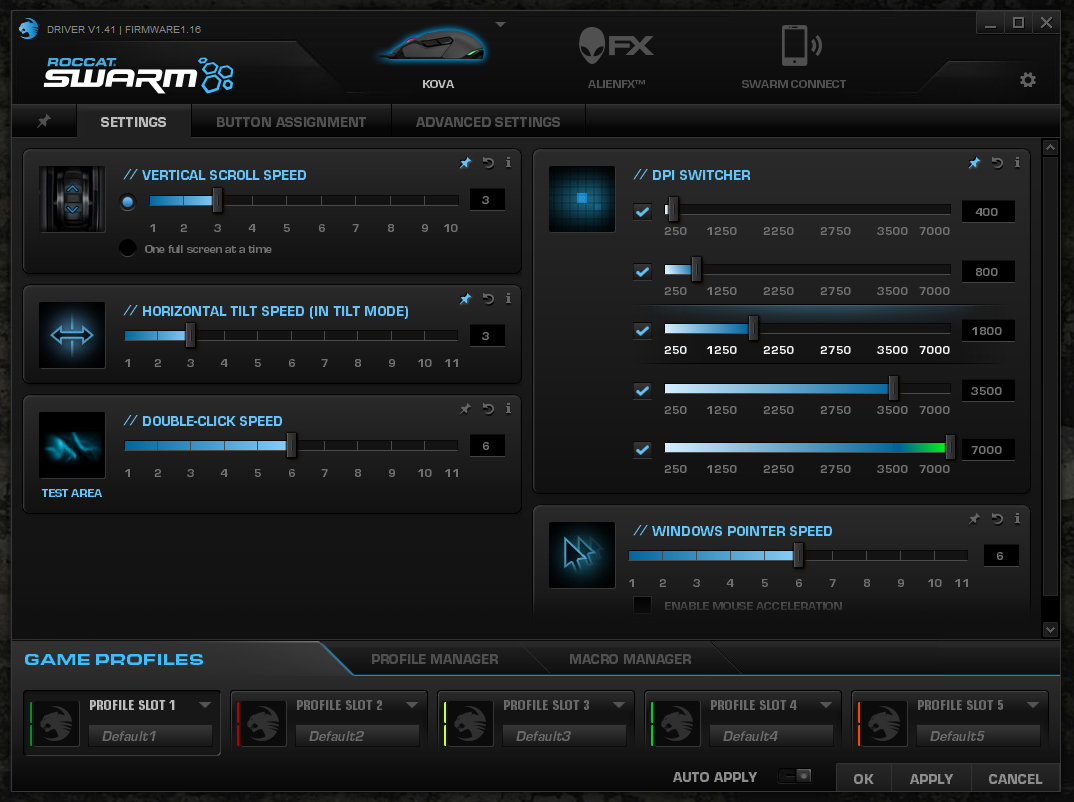Uncheck the 7000 DPI level checkbox

point(642,450)
